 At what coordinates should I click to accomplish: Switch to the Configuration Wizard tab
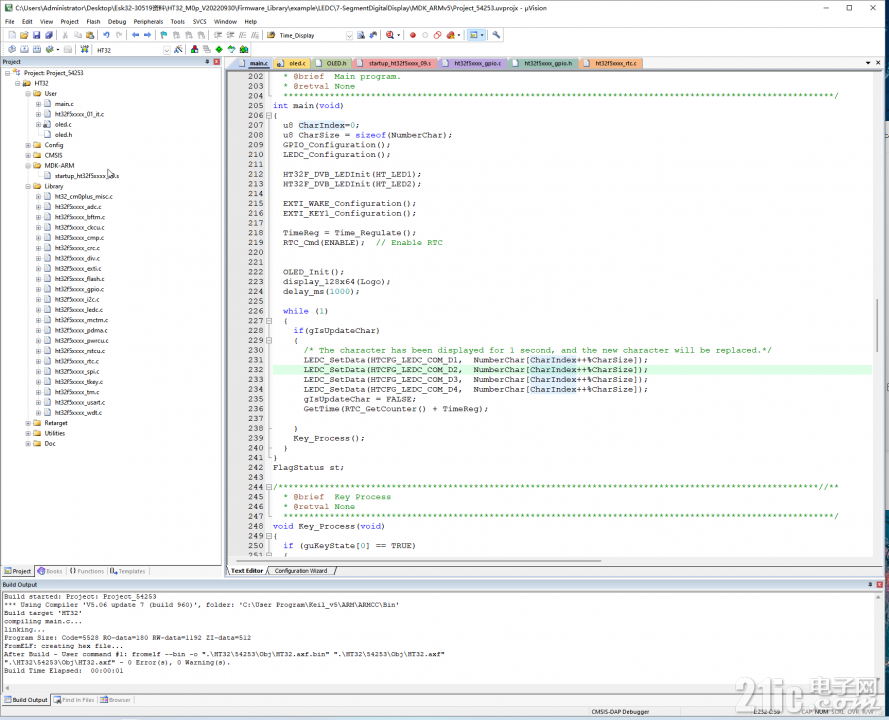[x=301, y=571]
